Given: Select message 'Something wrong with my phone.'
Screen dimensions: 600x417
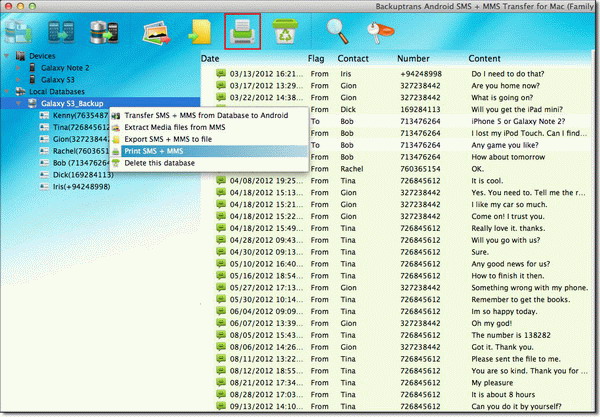Looking at the screenshot, I should 530,287.
